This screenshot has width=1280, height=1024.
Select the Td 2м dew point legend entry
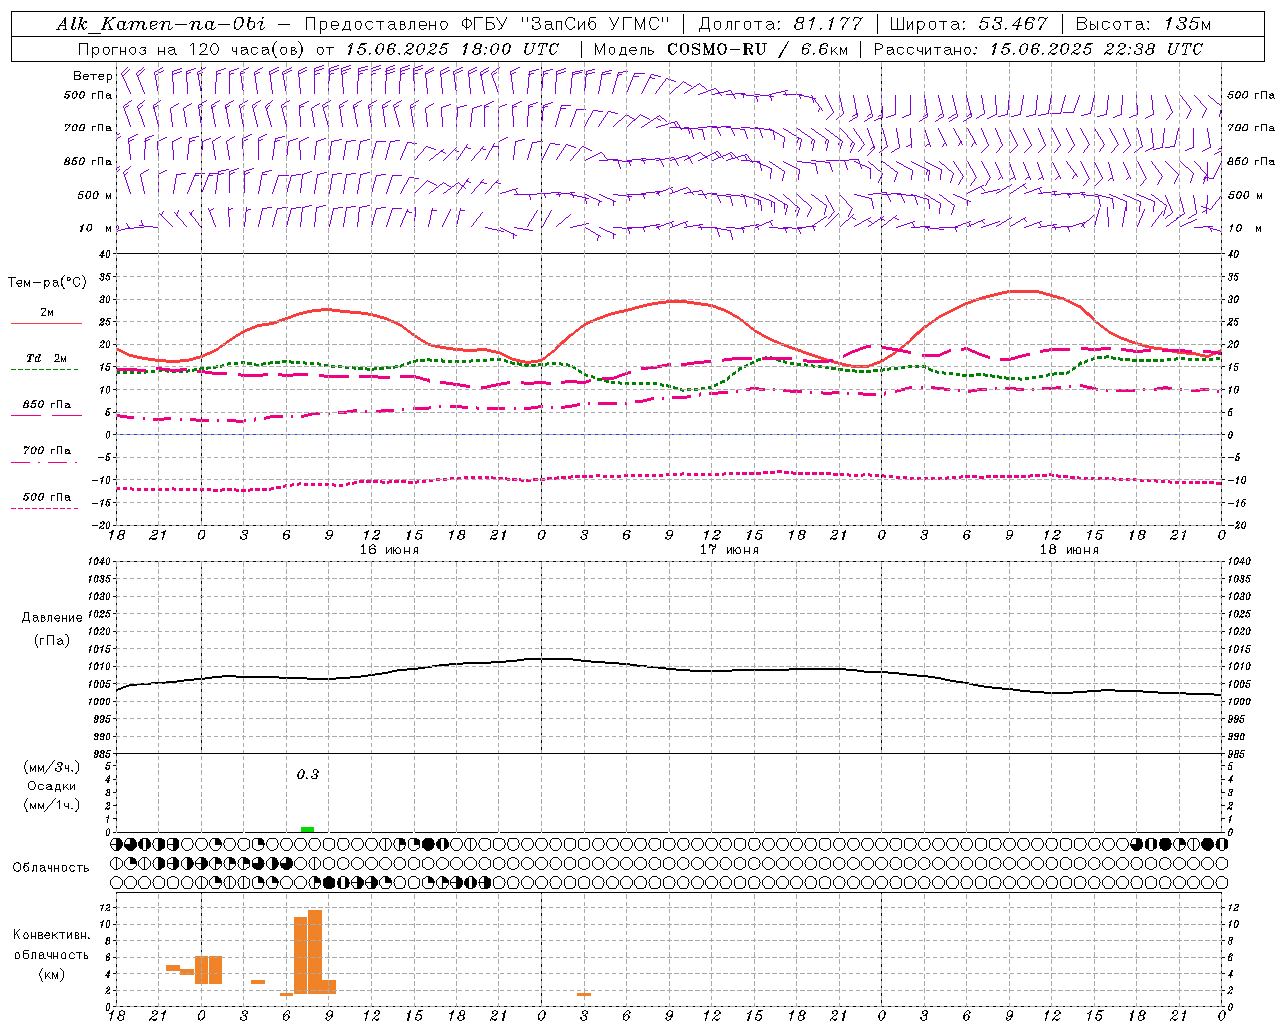47,361
